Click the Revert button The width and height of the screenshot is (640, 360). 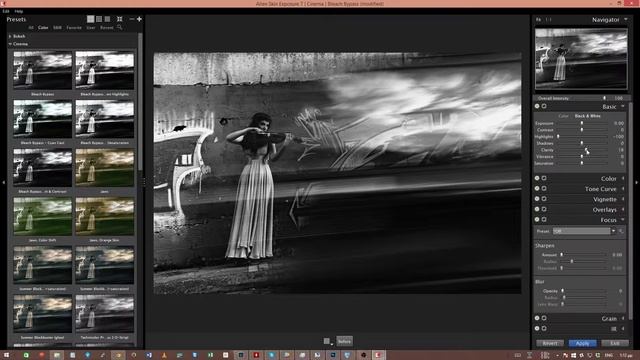point(550,343)
